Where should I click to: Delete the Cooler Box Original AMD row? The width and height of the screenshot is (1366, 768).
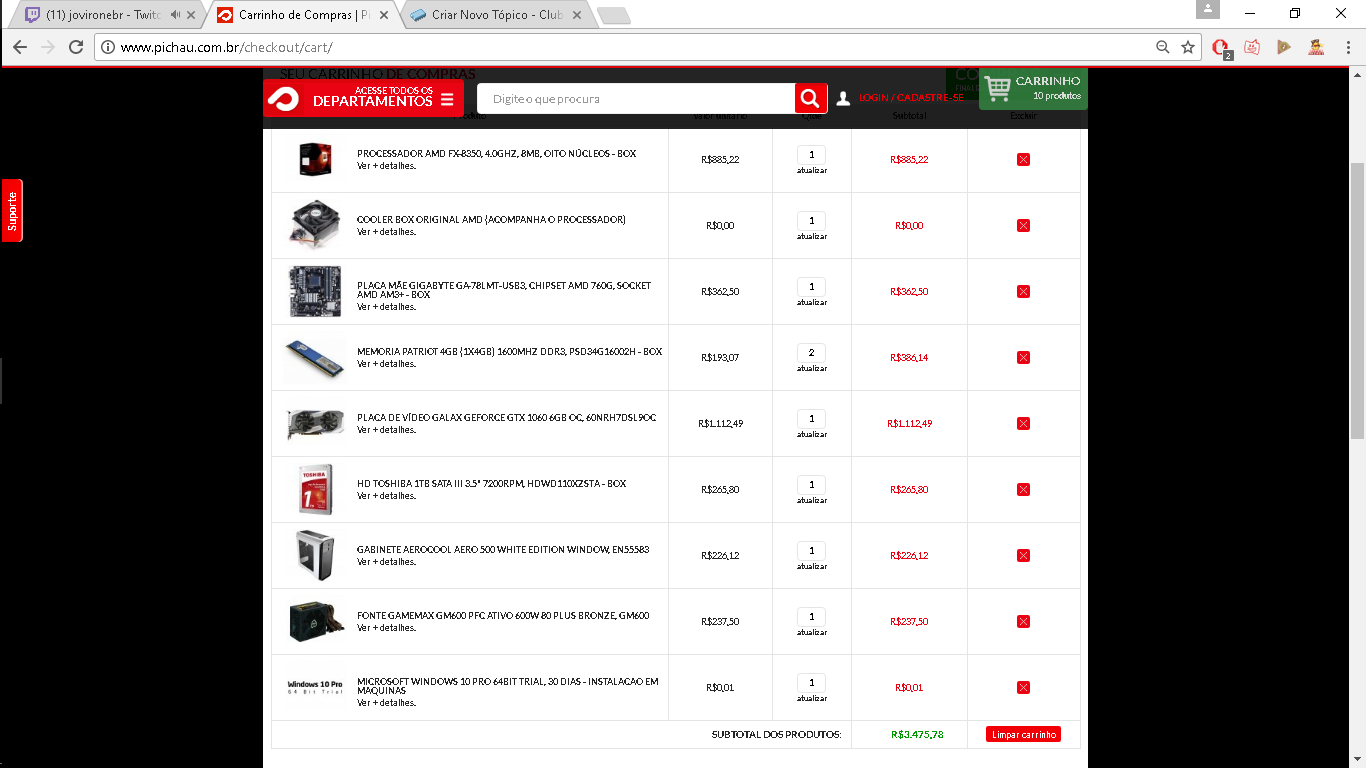tap(1023, 226)
